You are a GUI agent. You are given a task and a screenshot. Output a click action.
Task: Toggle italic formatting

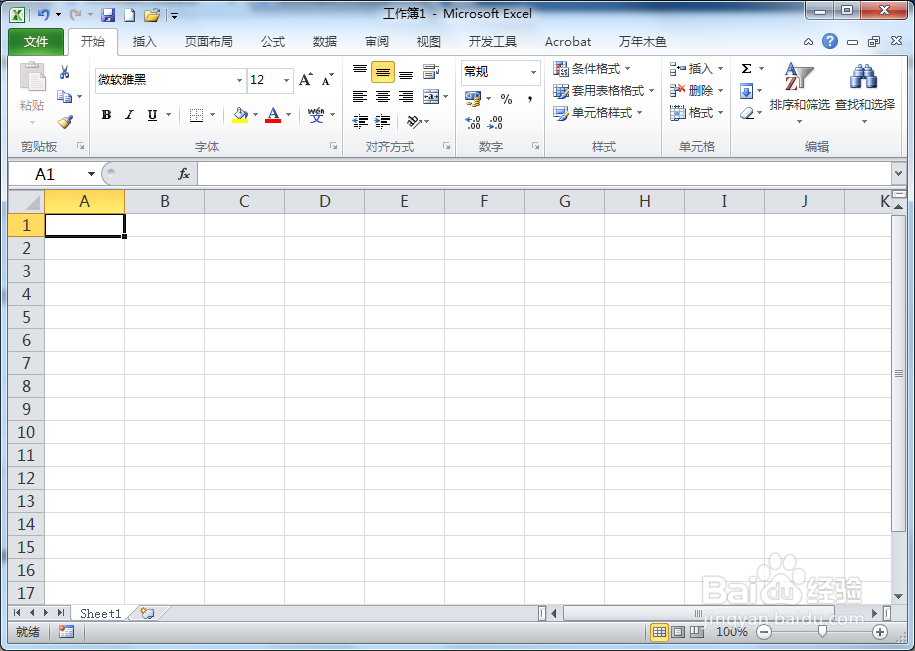click(x=129, y=115)
